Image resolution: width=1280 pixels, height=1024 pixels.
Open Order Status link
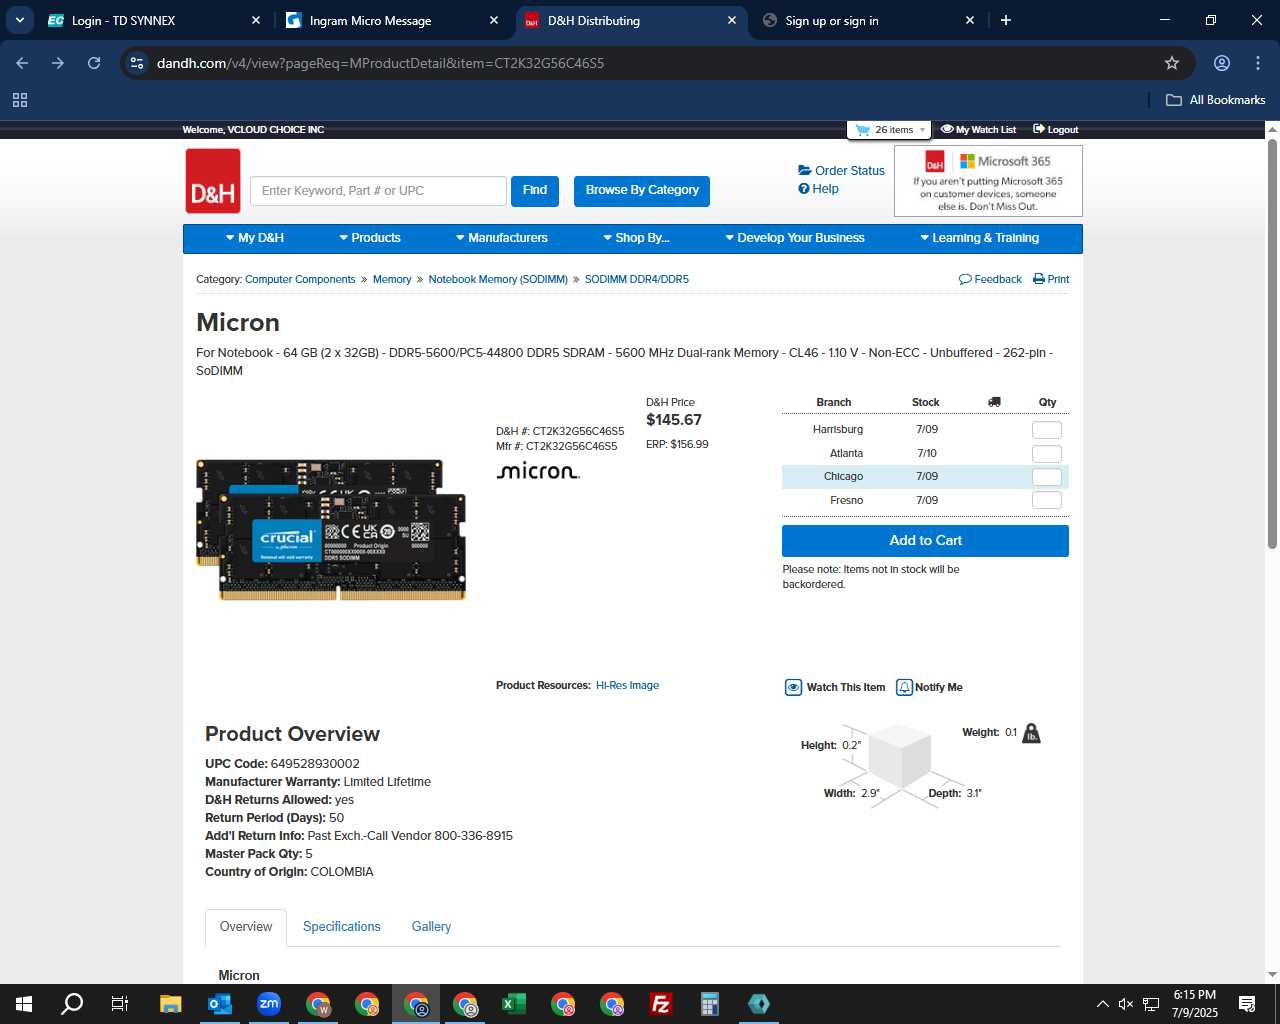coord(841,171)
